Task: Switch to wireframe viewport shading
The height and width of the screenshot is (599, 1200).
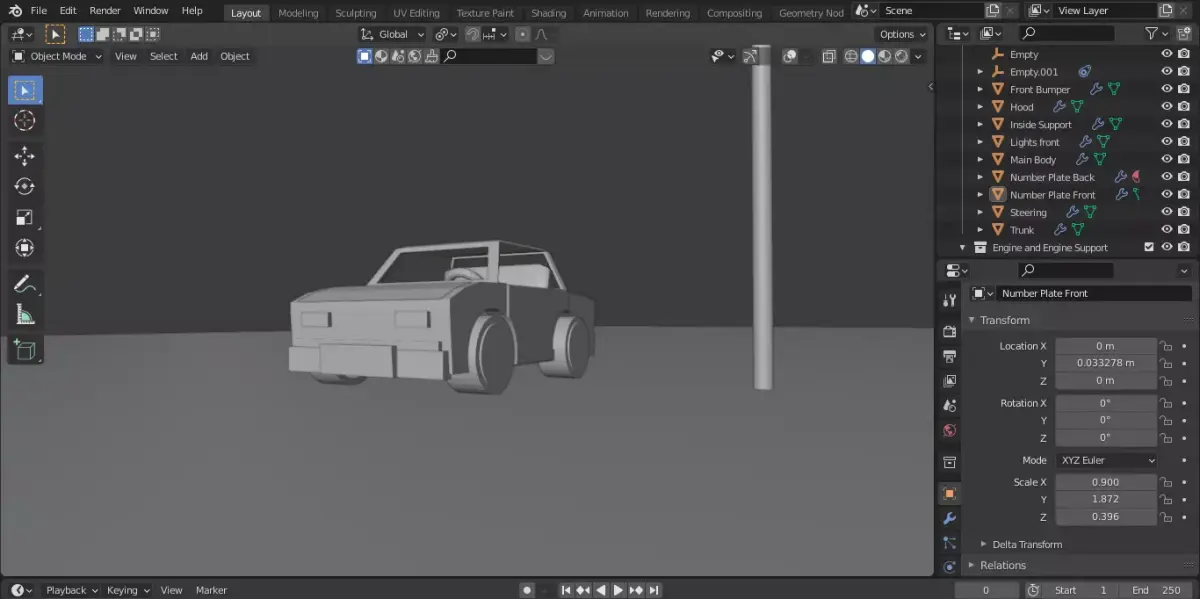Action: [851, 56]
